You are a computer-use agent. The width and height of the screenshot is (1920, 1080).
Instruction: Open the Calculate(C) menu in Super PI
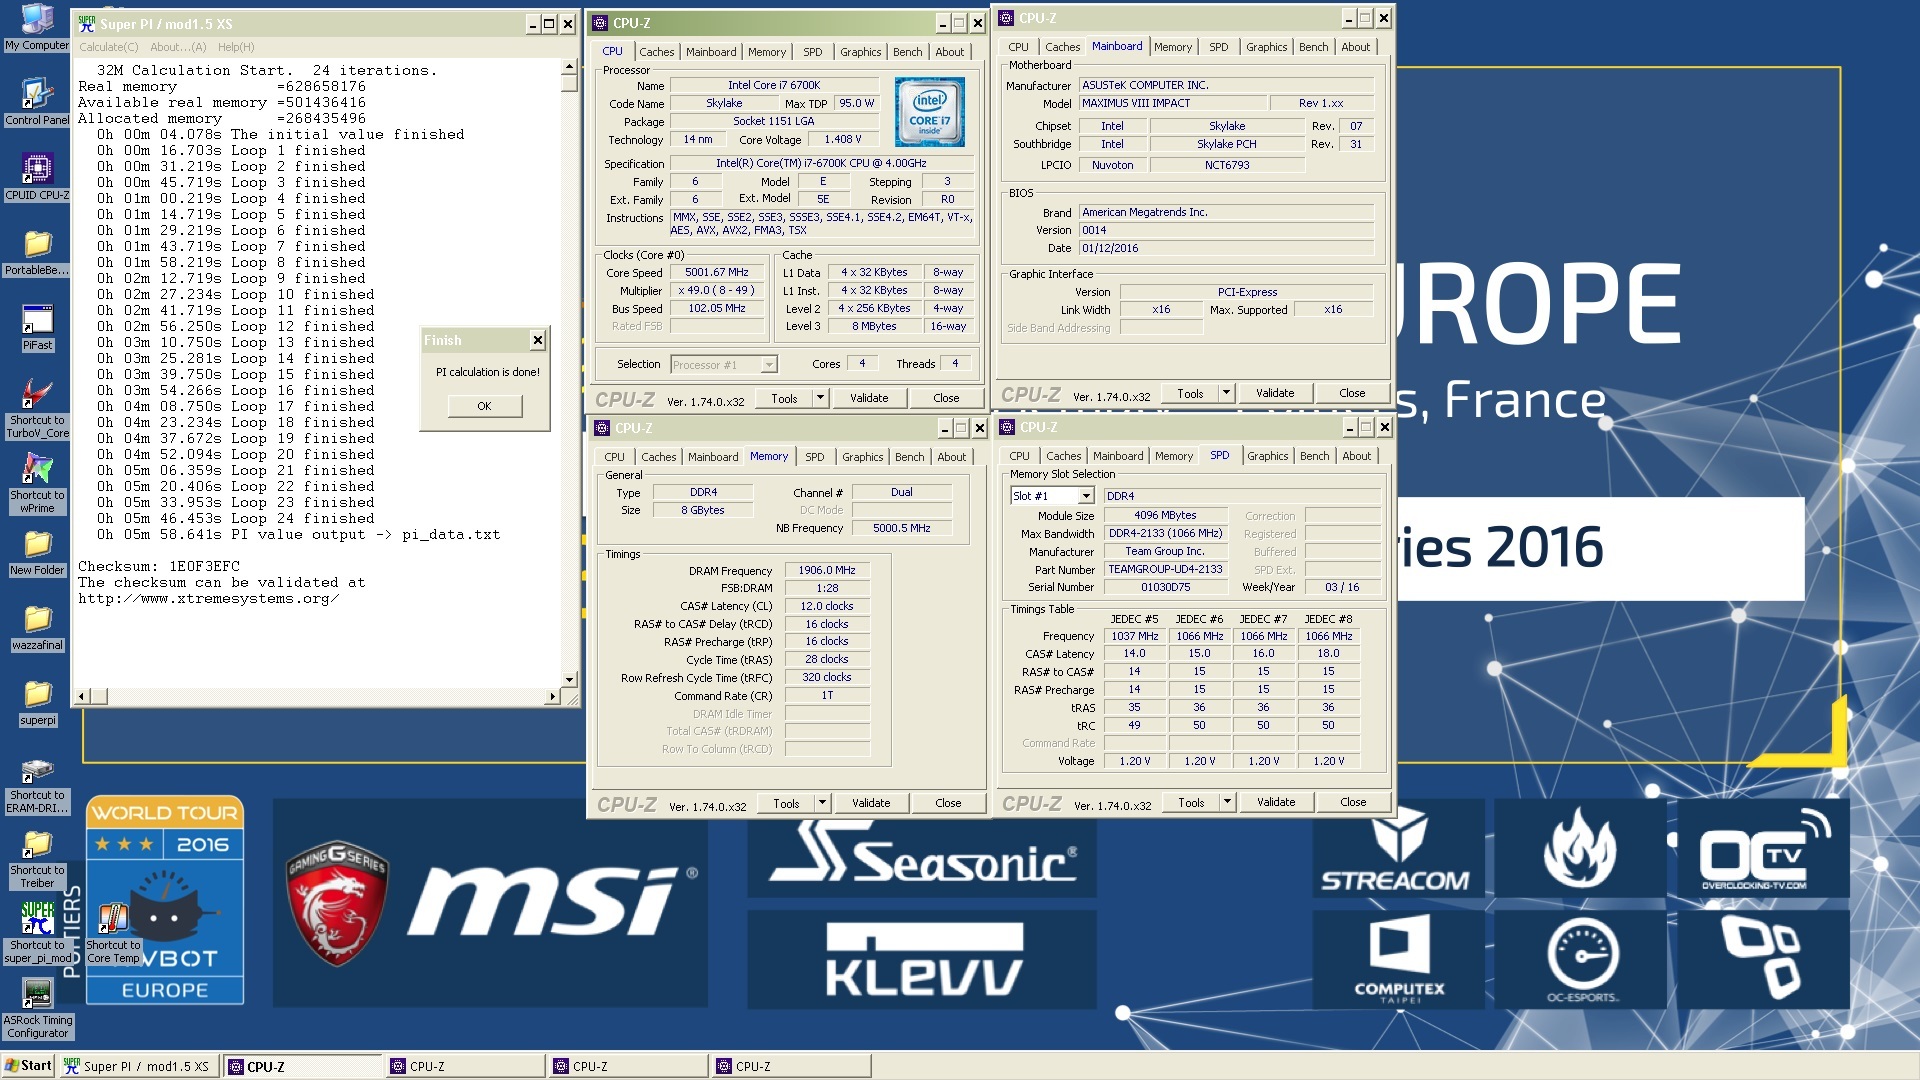[108, 47]
